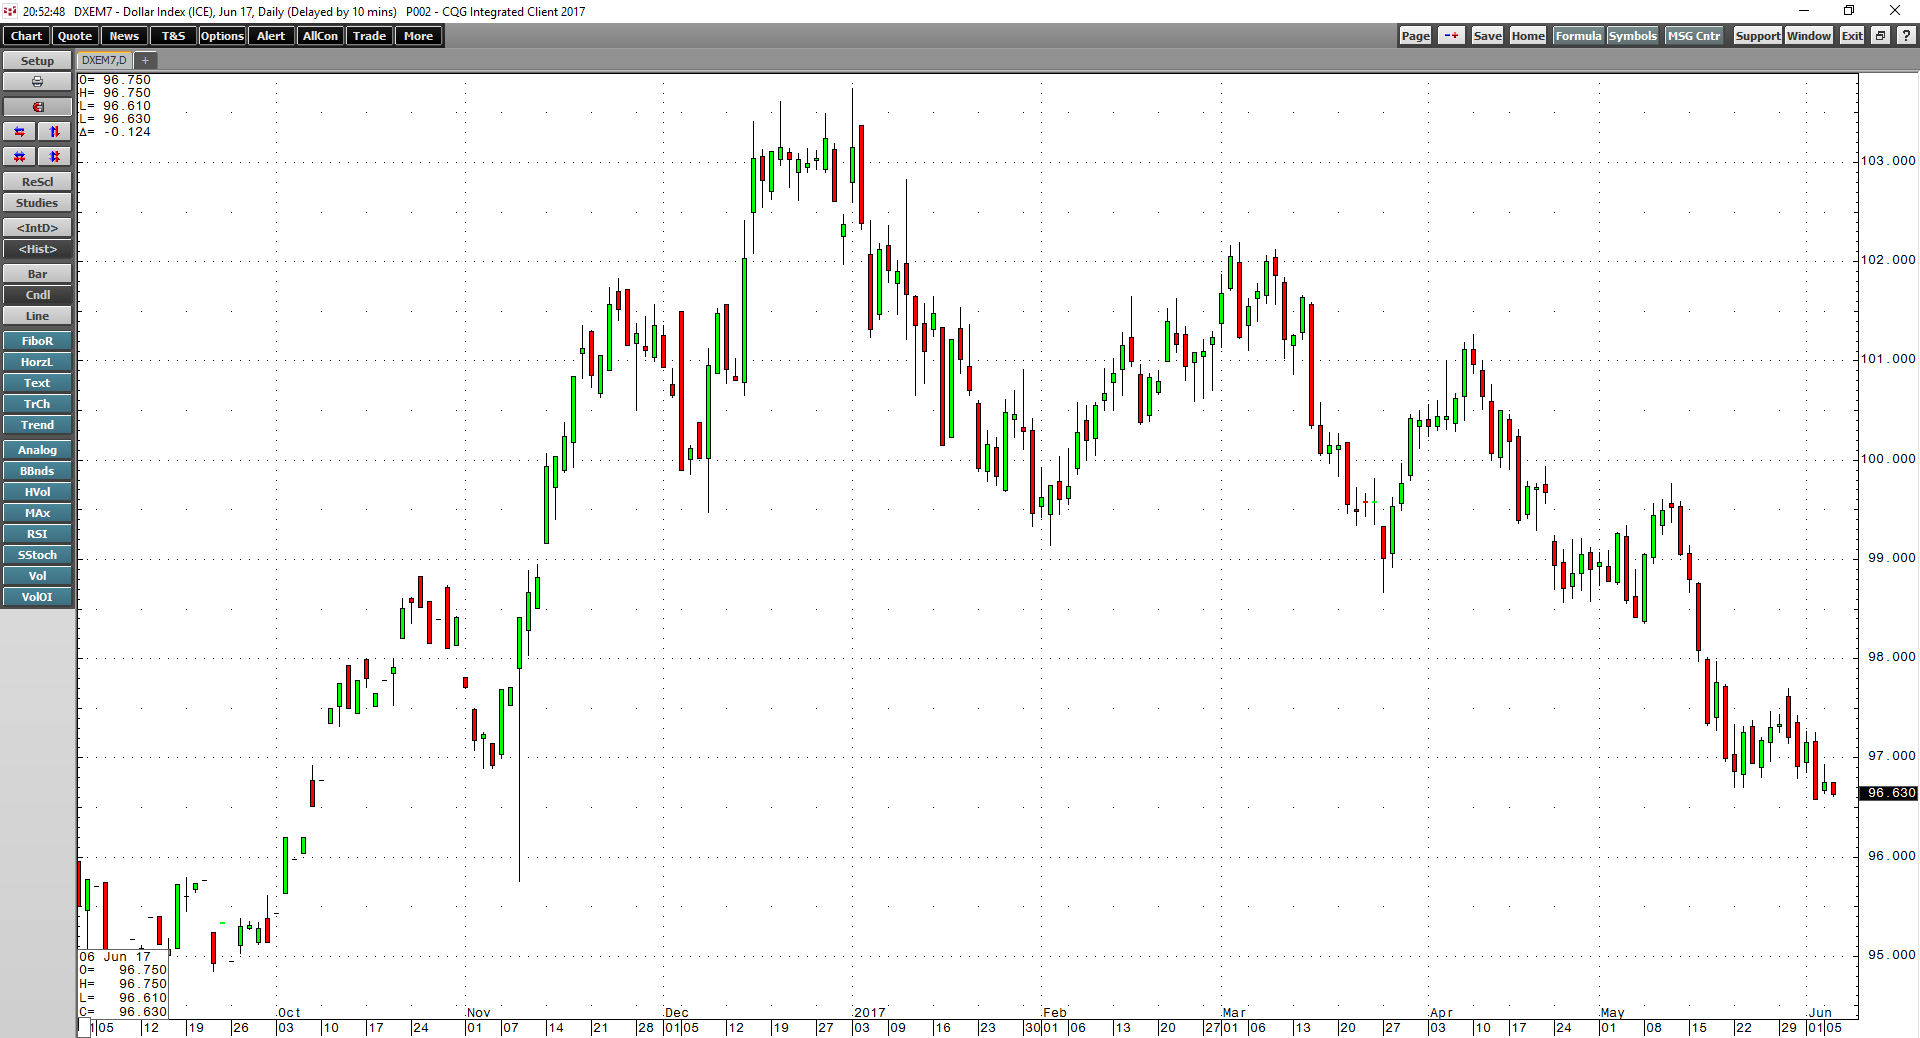This screenshot has width=1920, height=1038.
Task: Click the red magnet snap icon
Action: point(37,107)
